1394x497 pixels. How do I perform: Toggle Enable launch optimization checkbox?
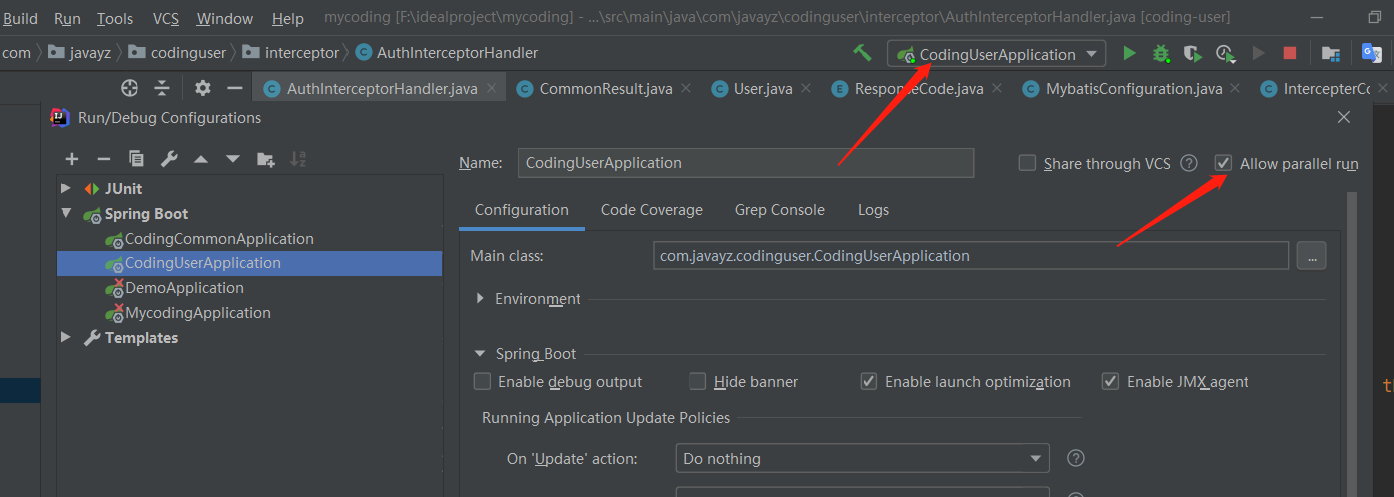point(869,381)
